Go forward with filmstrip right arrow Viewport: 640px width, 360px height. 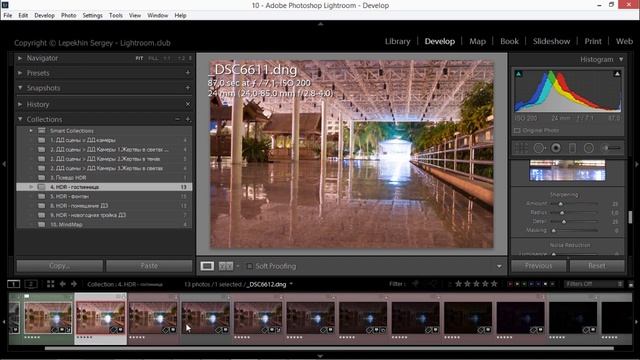(x=74, y=284)
